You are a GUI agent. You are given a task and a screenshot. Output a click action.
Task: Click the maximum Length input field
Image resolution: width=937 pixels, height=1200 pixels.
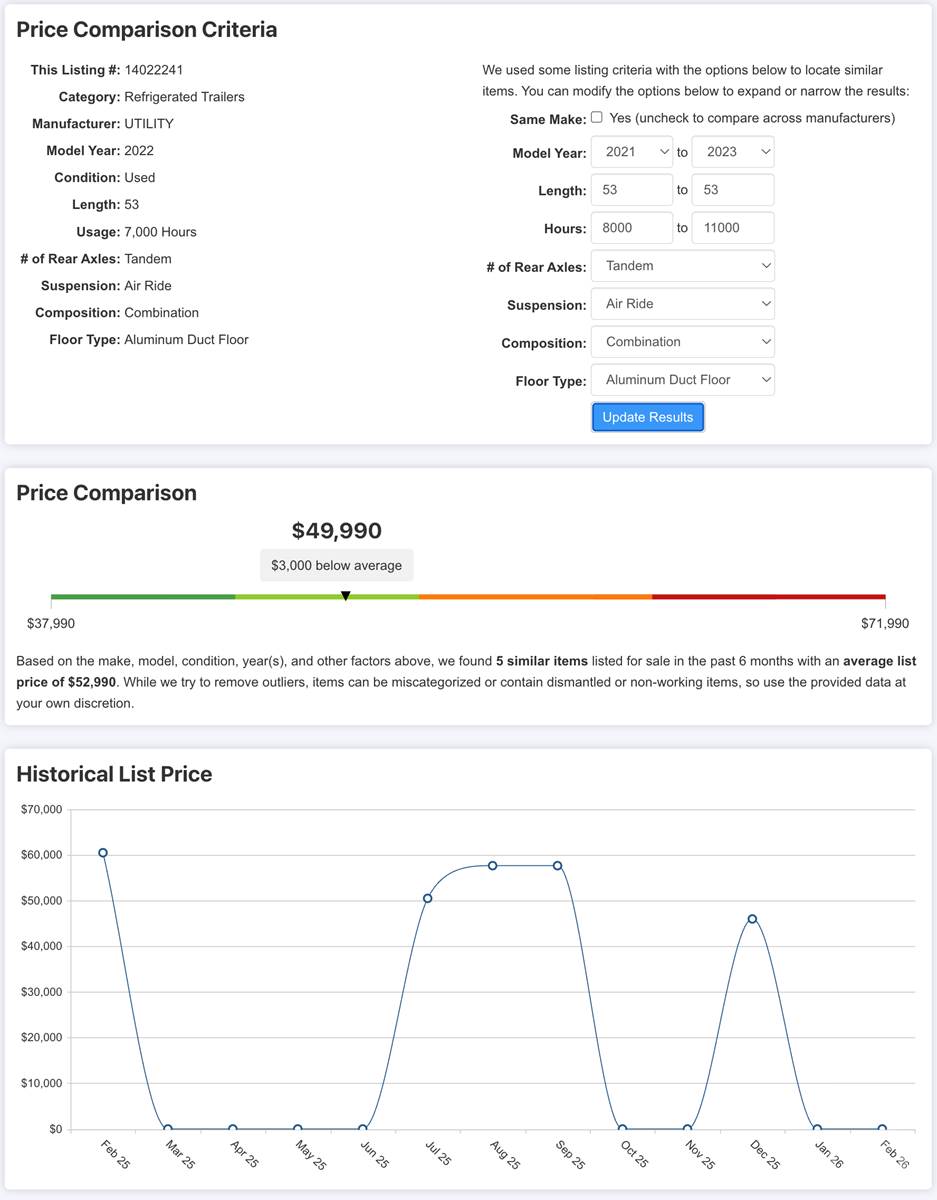(x=732, y=190)
